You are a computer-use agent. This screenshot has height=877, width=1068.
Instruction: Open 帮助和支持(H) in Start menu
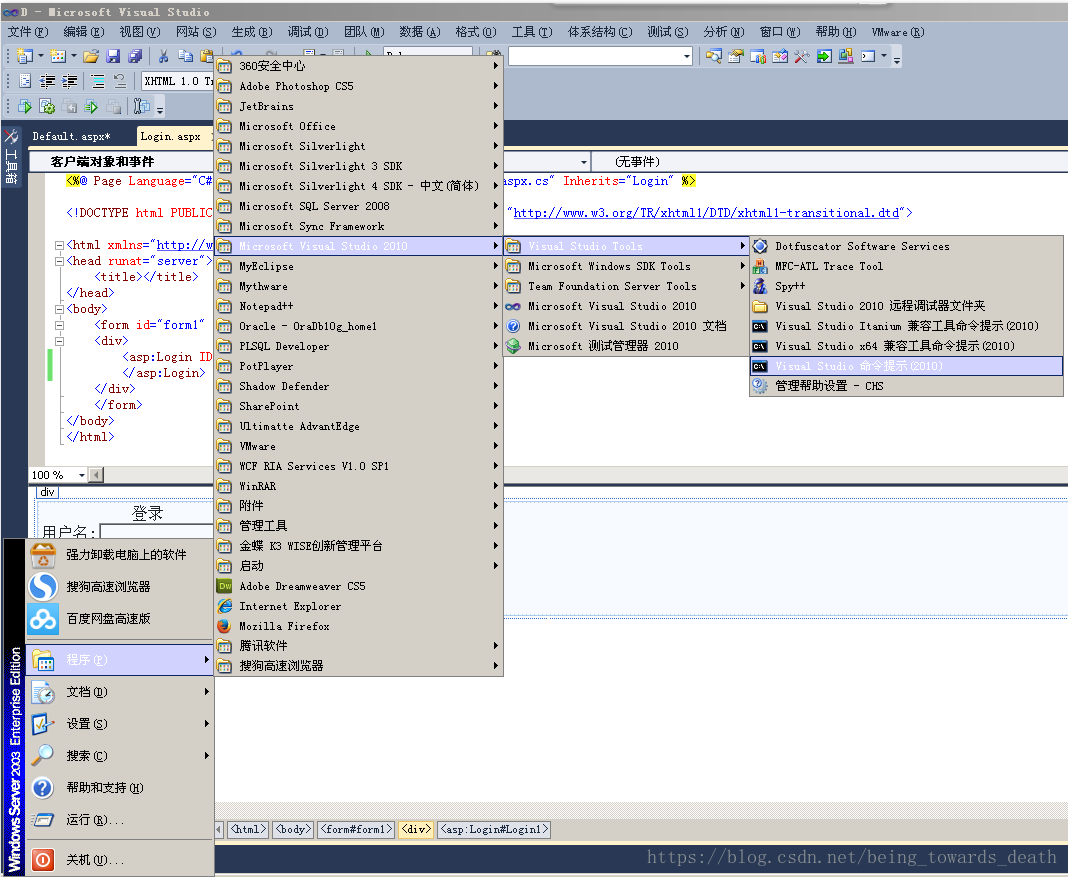pyautogui.click(x=120, y=788)
